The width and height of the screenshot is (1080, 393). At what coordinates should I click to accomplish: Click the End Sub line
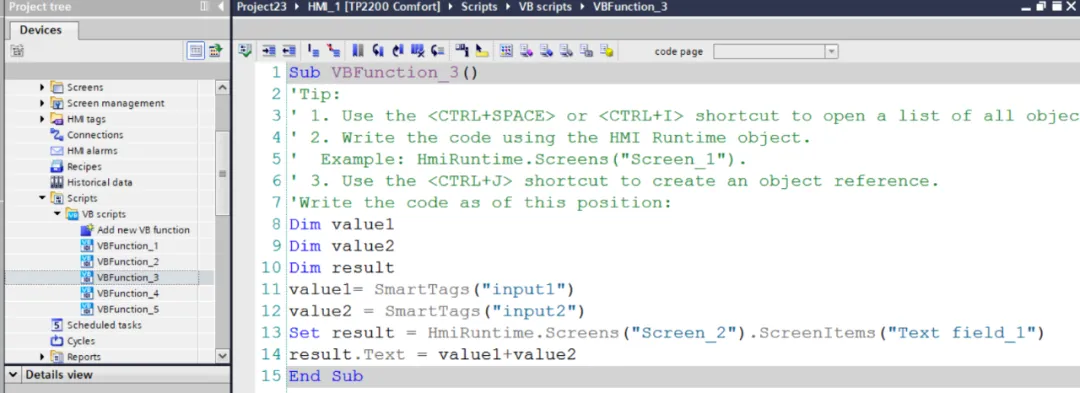(325, 376)
